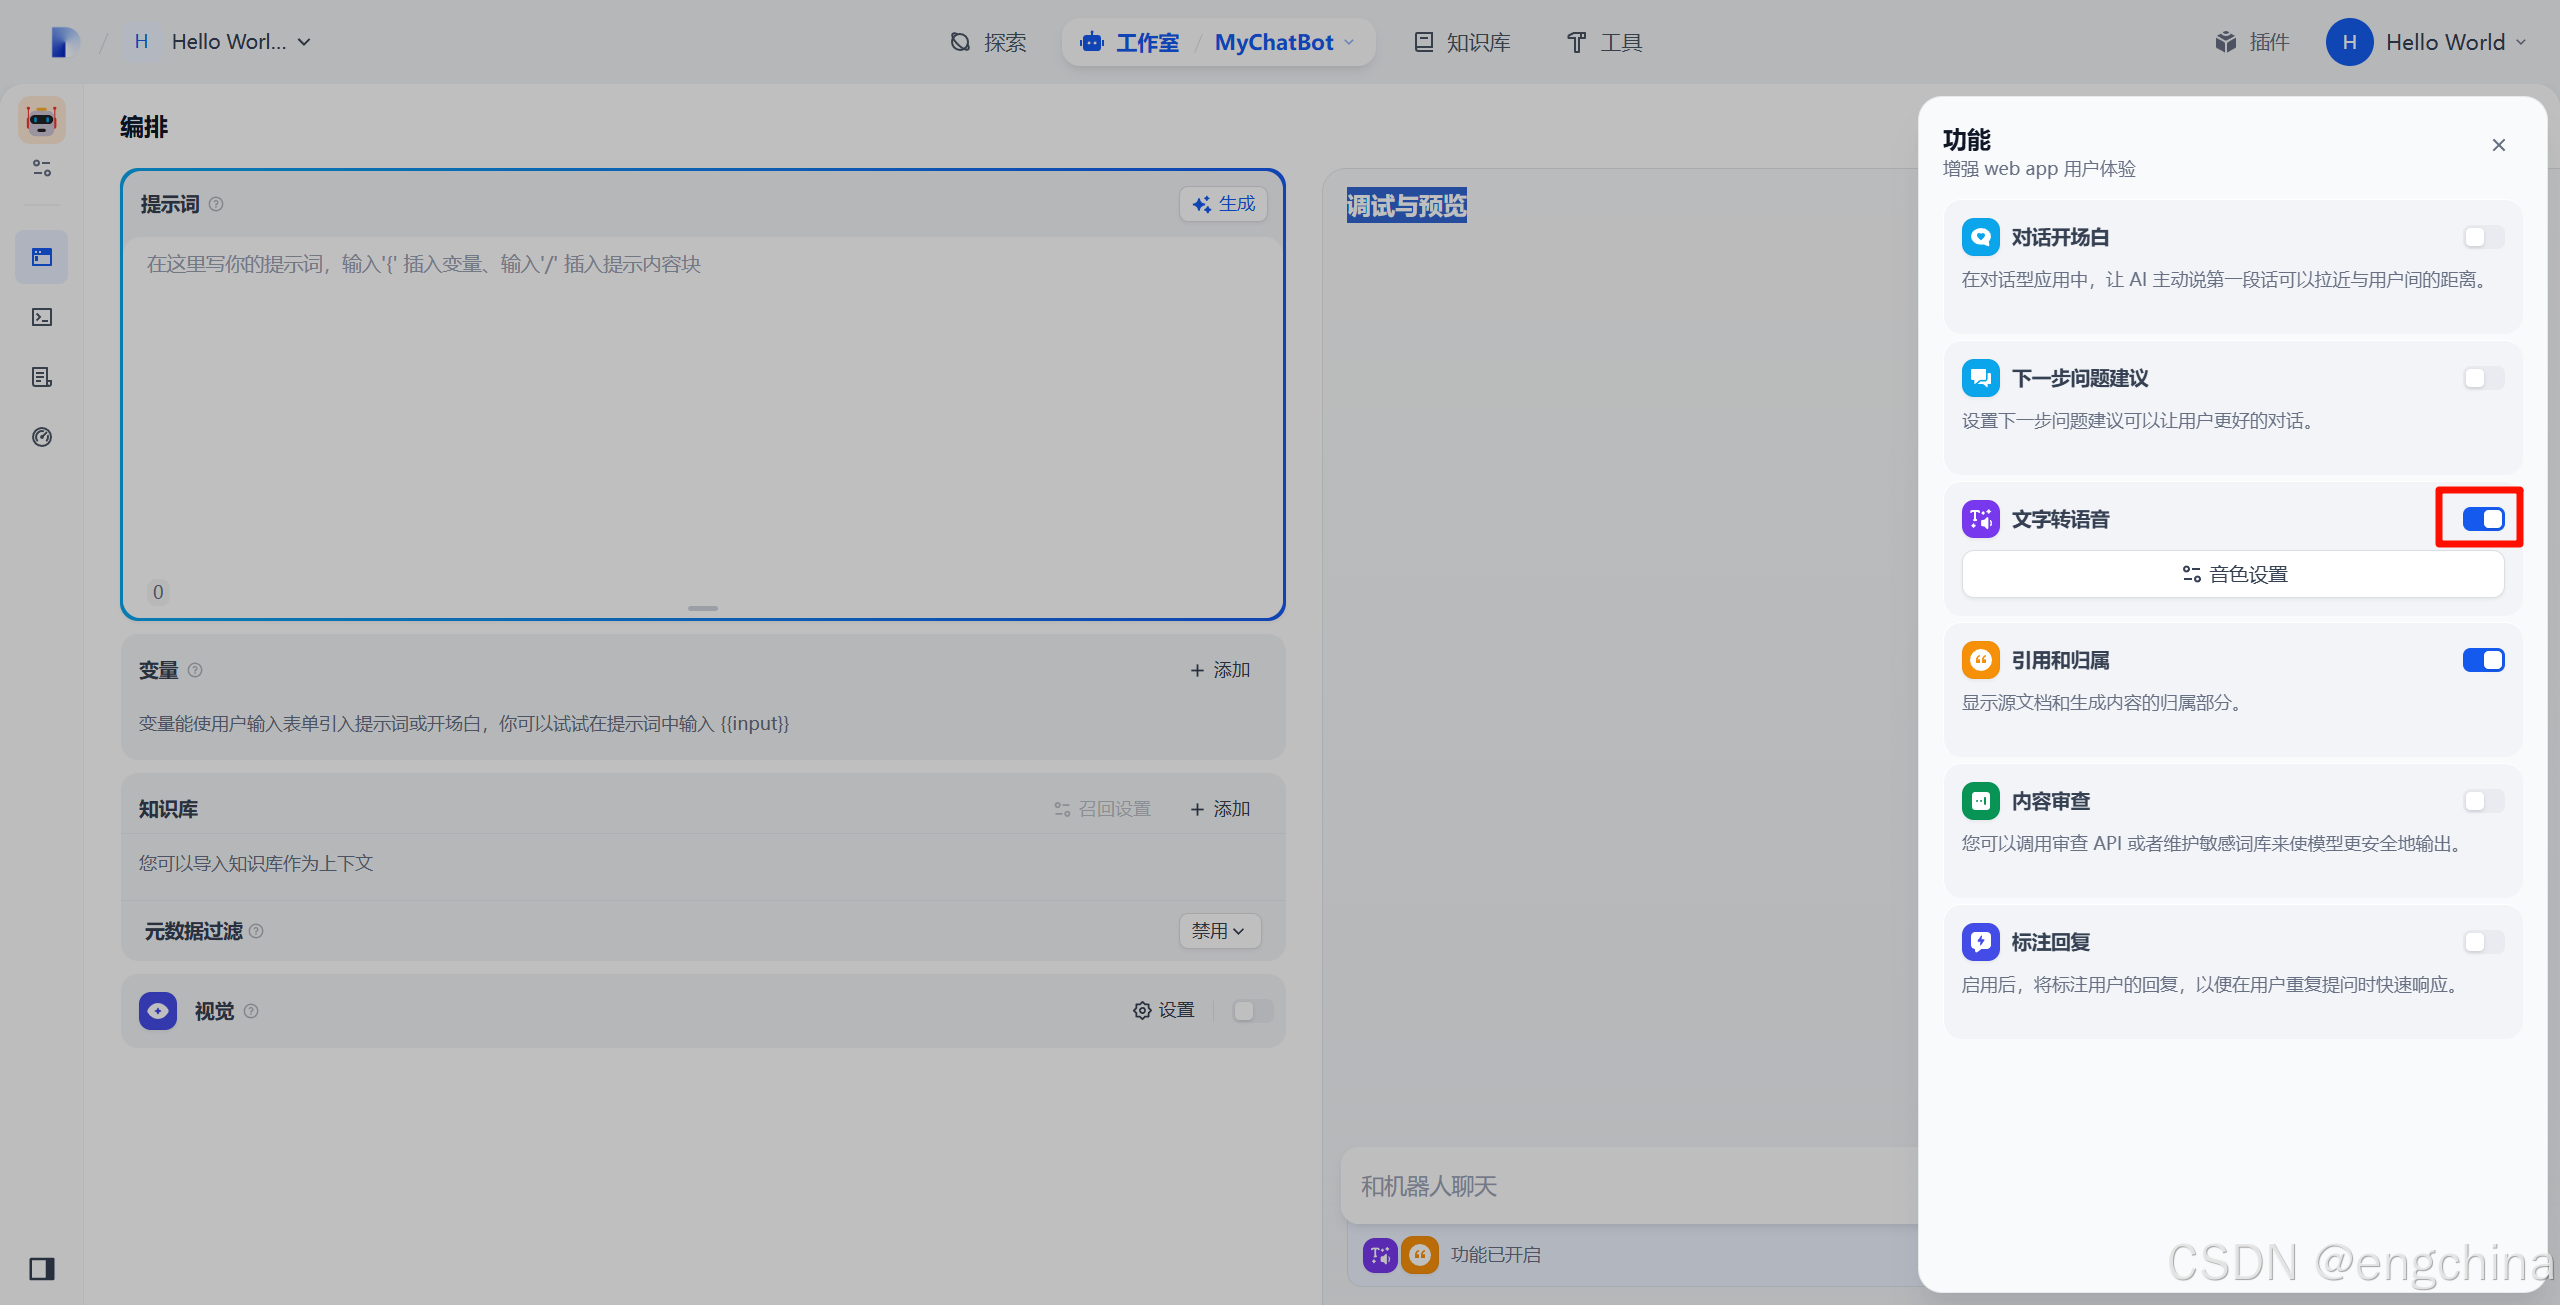This screenshot has height=1305, width=2560.
Task: Click the prompt editor resize handle
Action: (703, 608)
